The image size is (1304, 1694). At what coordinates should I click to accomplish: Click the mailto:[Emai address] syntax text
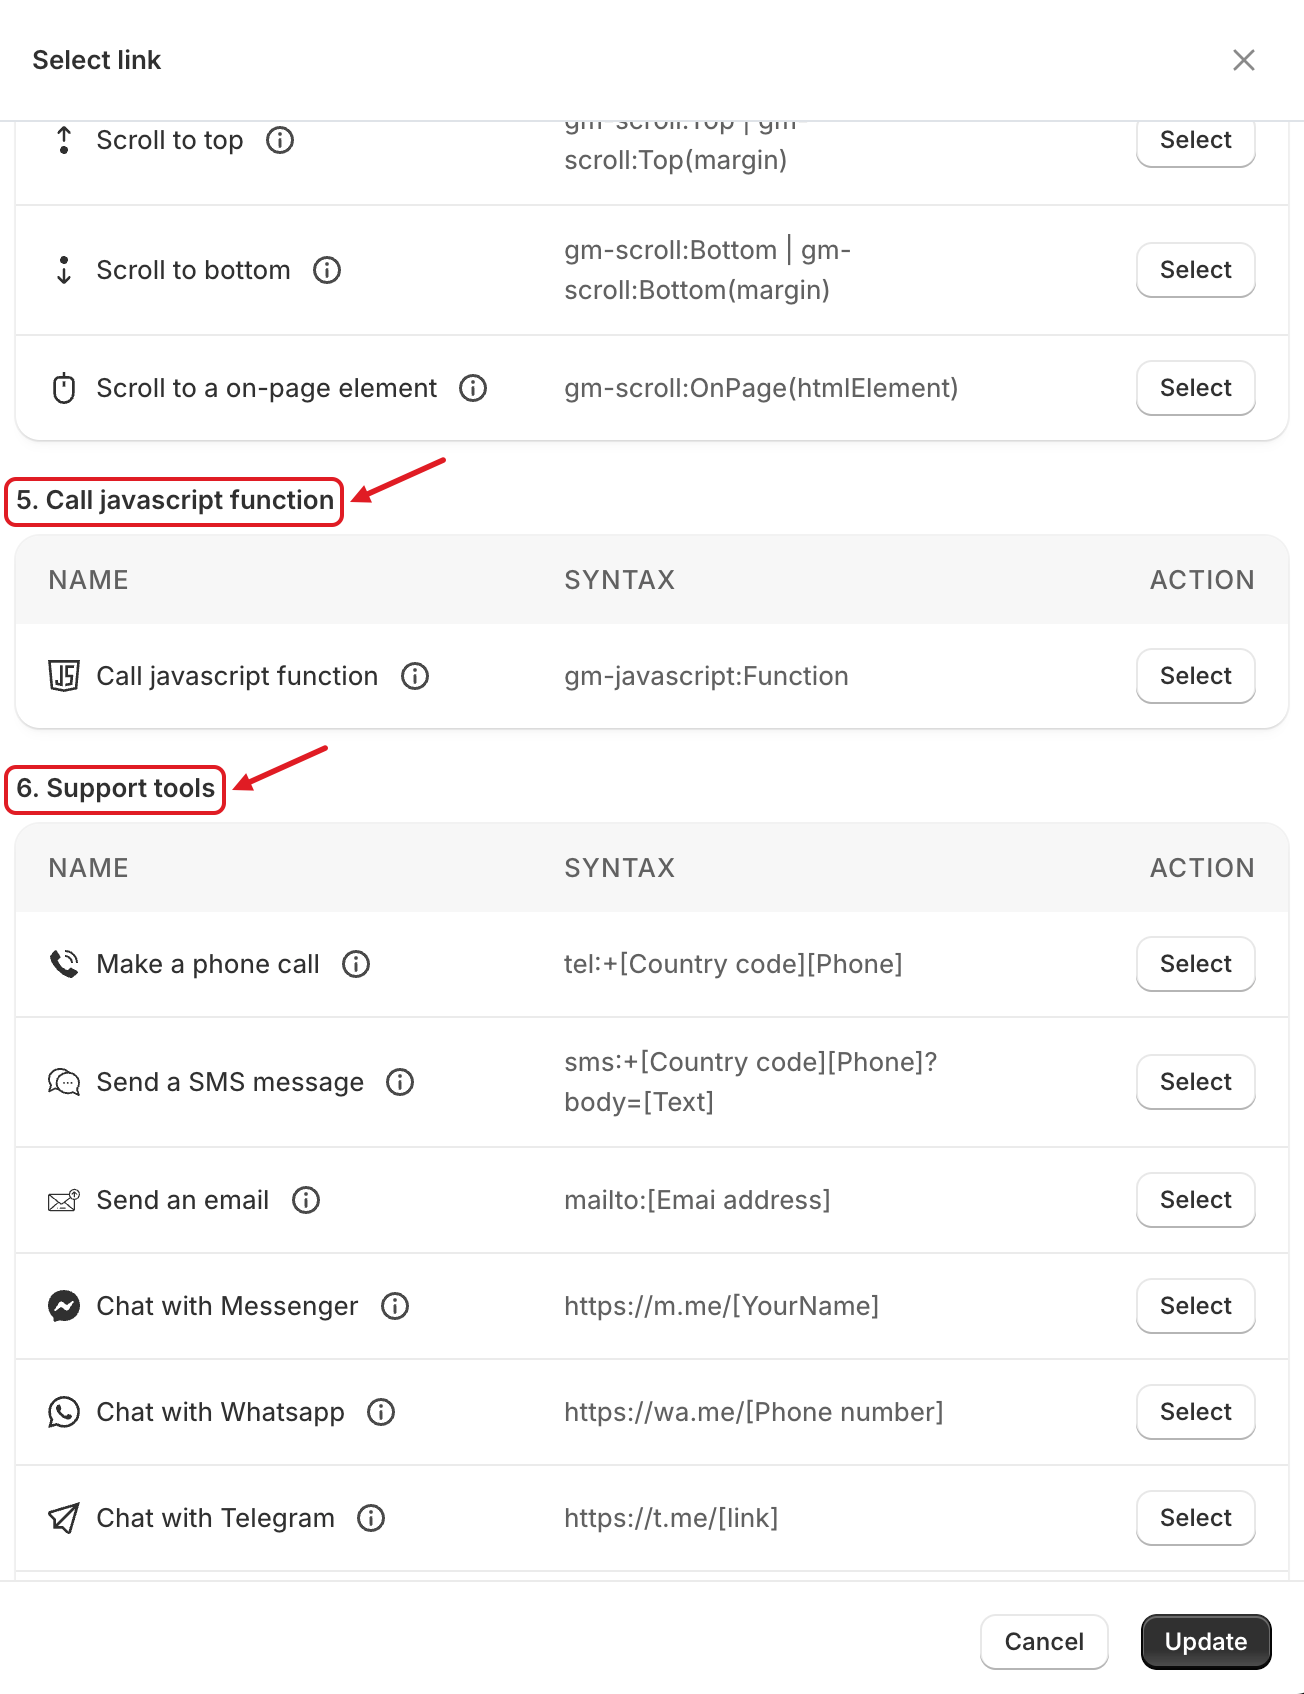(697, 1200)
